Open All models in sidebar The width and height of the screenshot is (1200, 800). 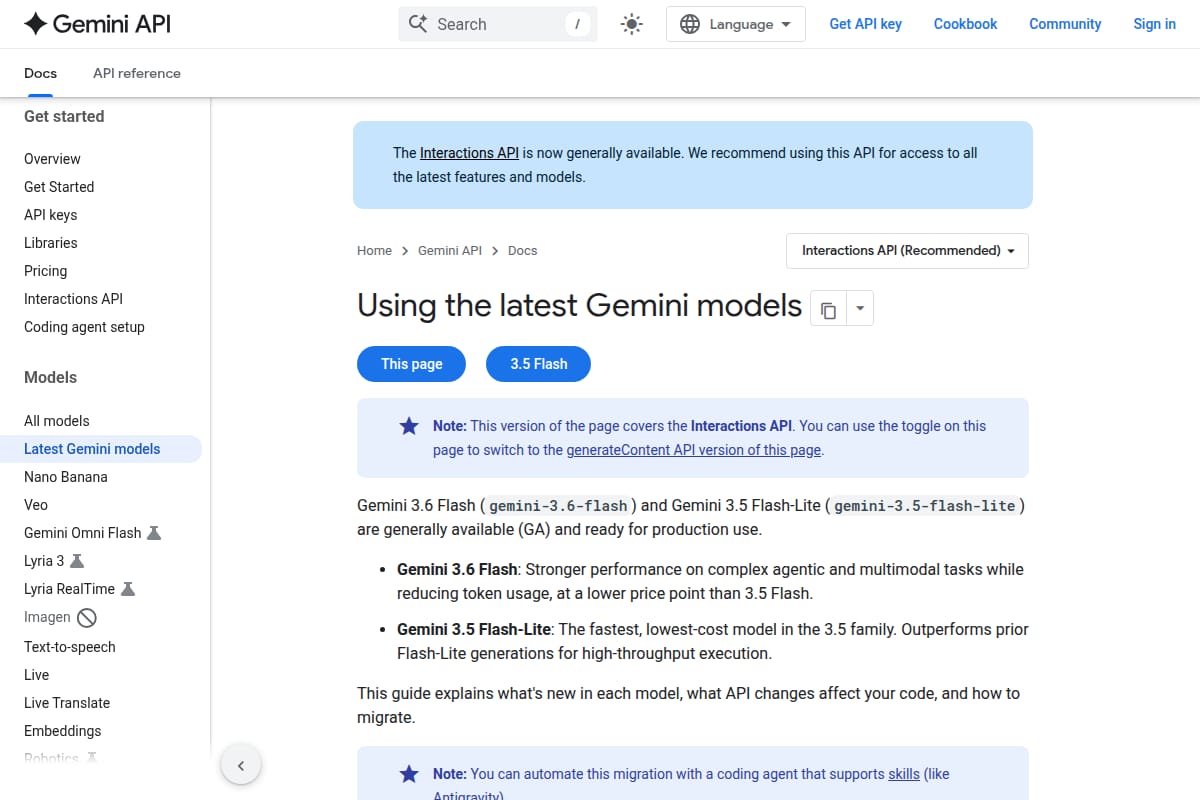(57, 421)
